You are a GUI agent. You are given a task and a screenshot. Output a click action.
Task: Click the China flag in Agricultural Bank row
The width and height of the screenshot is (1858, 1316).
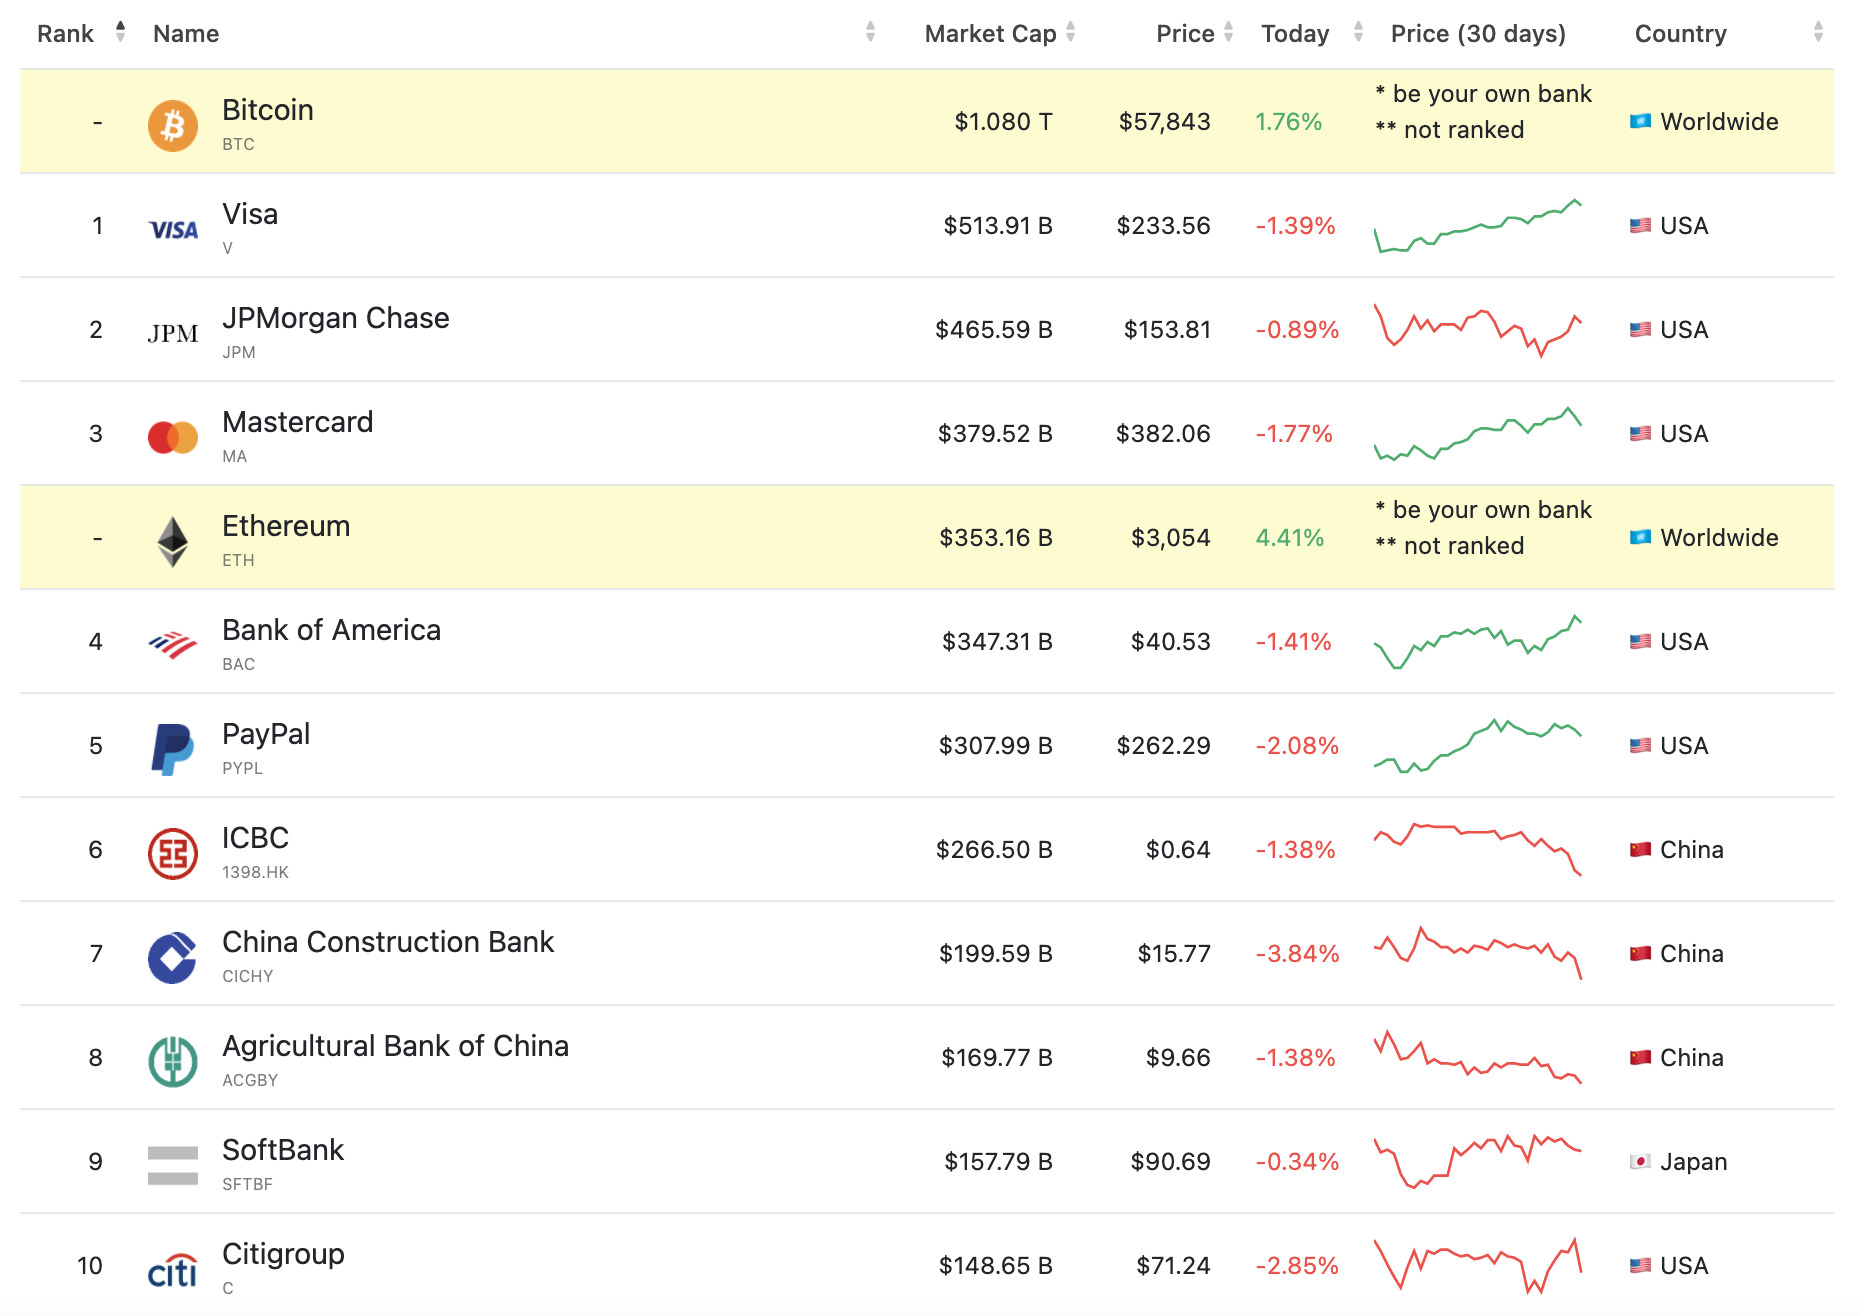(x=1640, y=1058)
